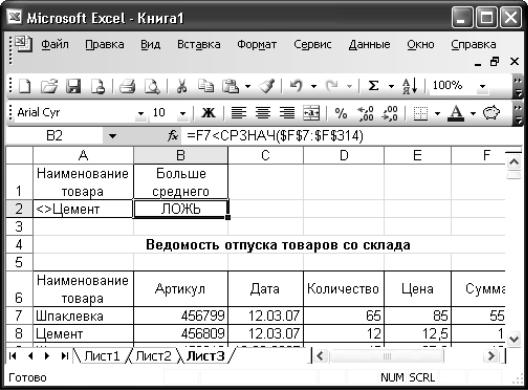Toggle align right formatting
Image resolution: width=528 pixels, height=390 pixels.
[287, 113]
